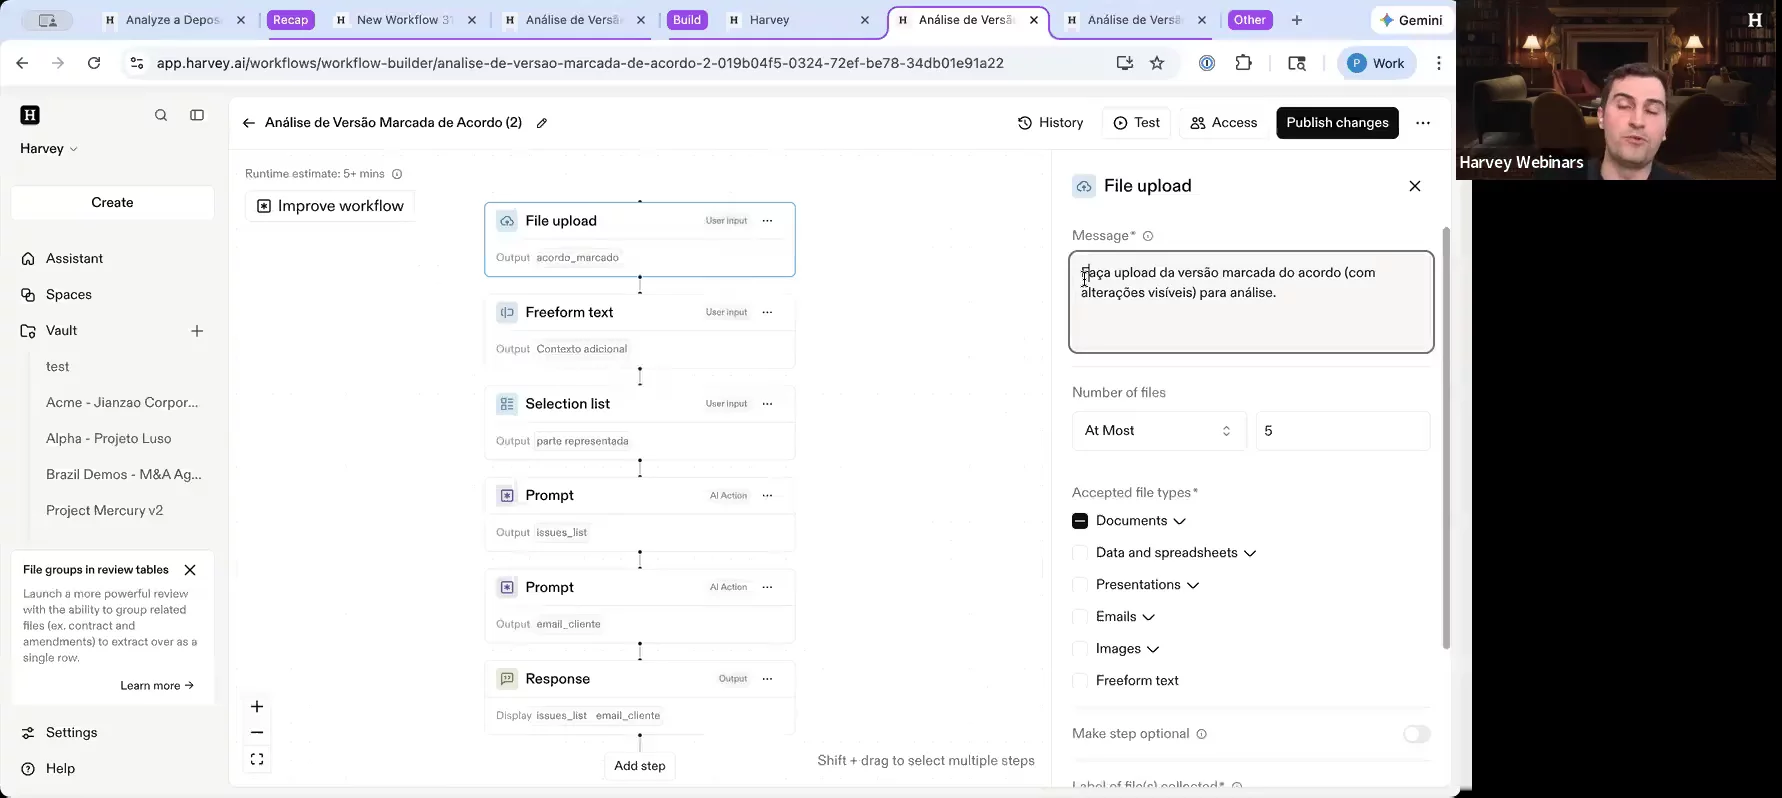Follow the Learn more link

(x=157, y=686)
